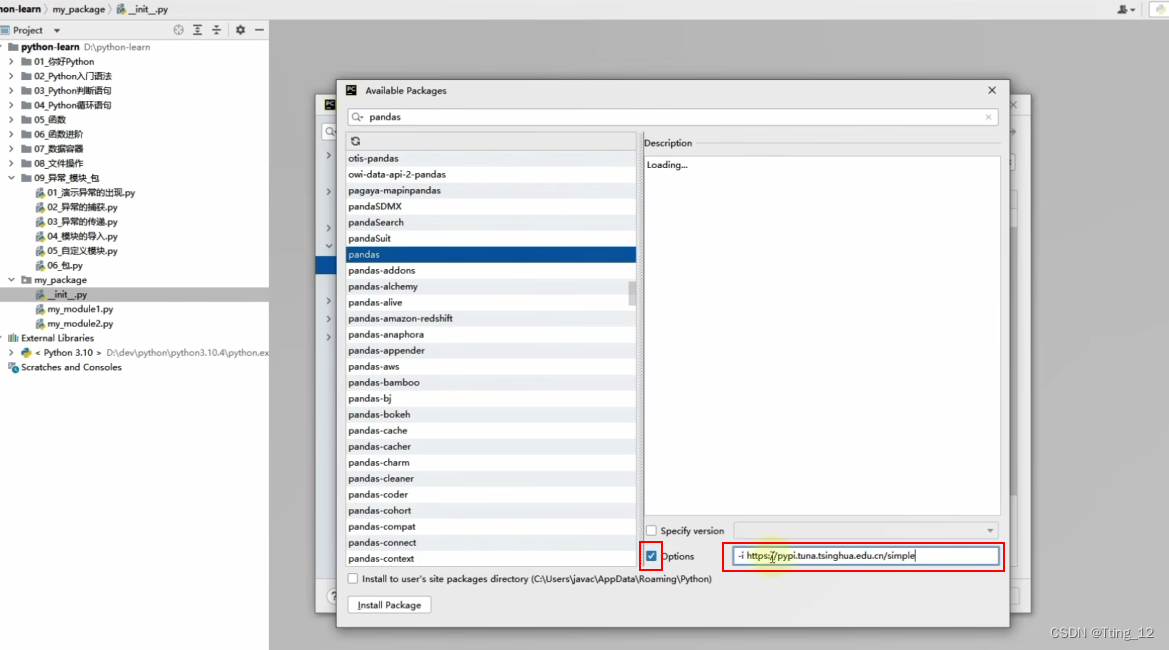Image resolution: width=1169 pixels, height=650 pixels.
Task: Collapse the 09_异常_模块_包 folder
Action: click(11, 178)
